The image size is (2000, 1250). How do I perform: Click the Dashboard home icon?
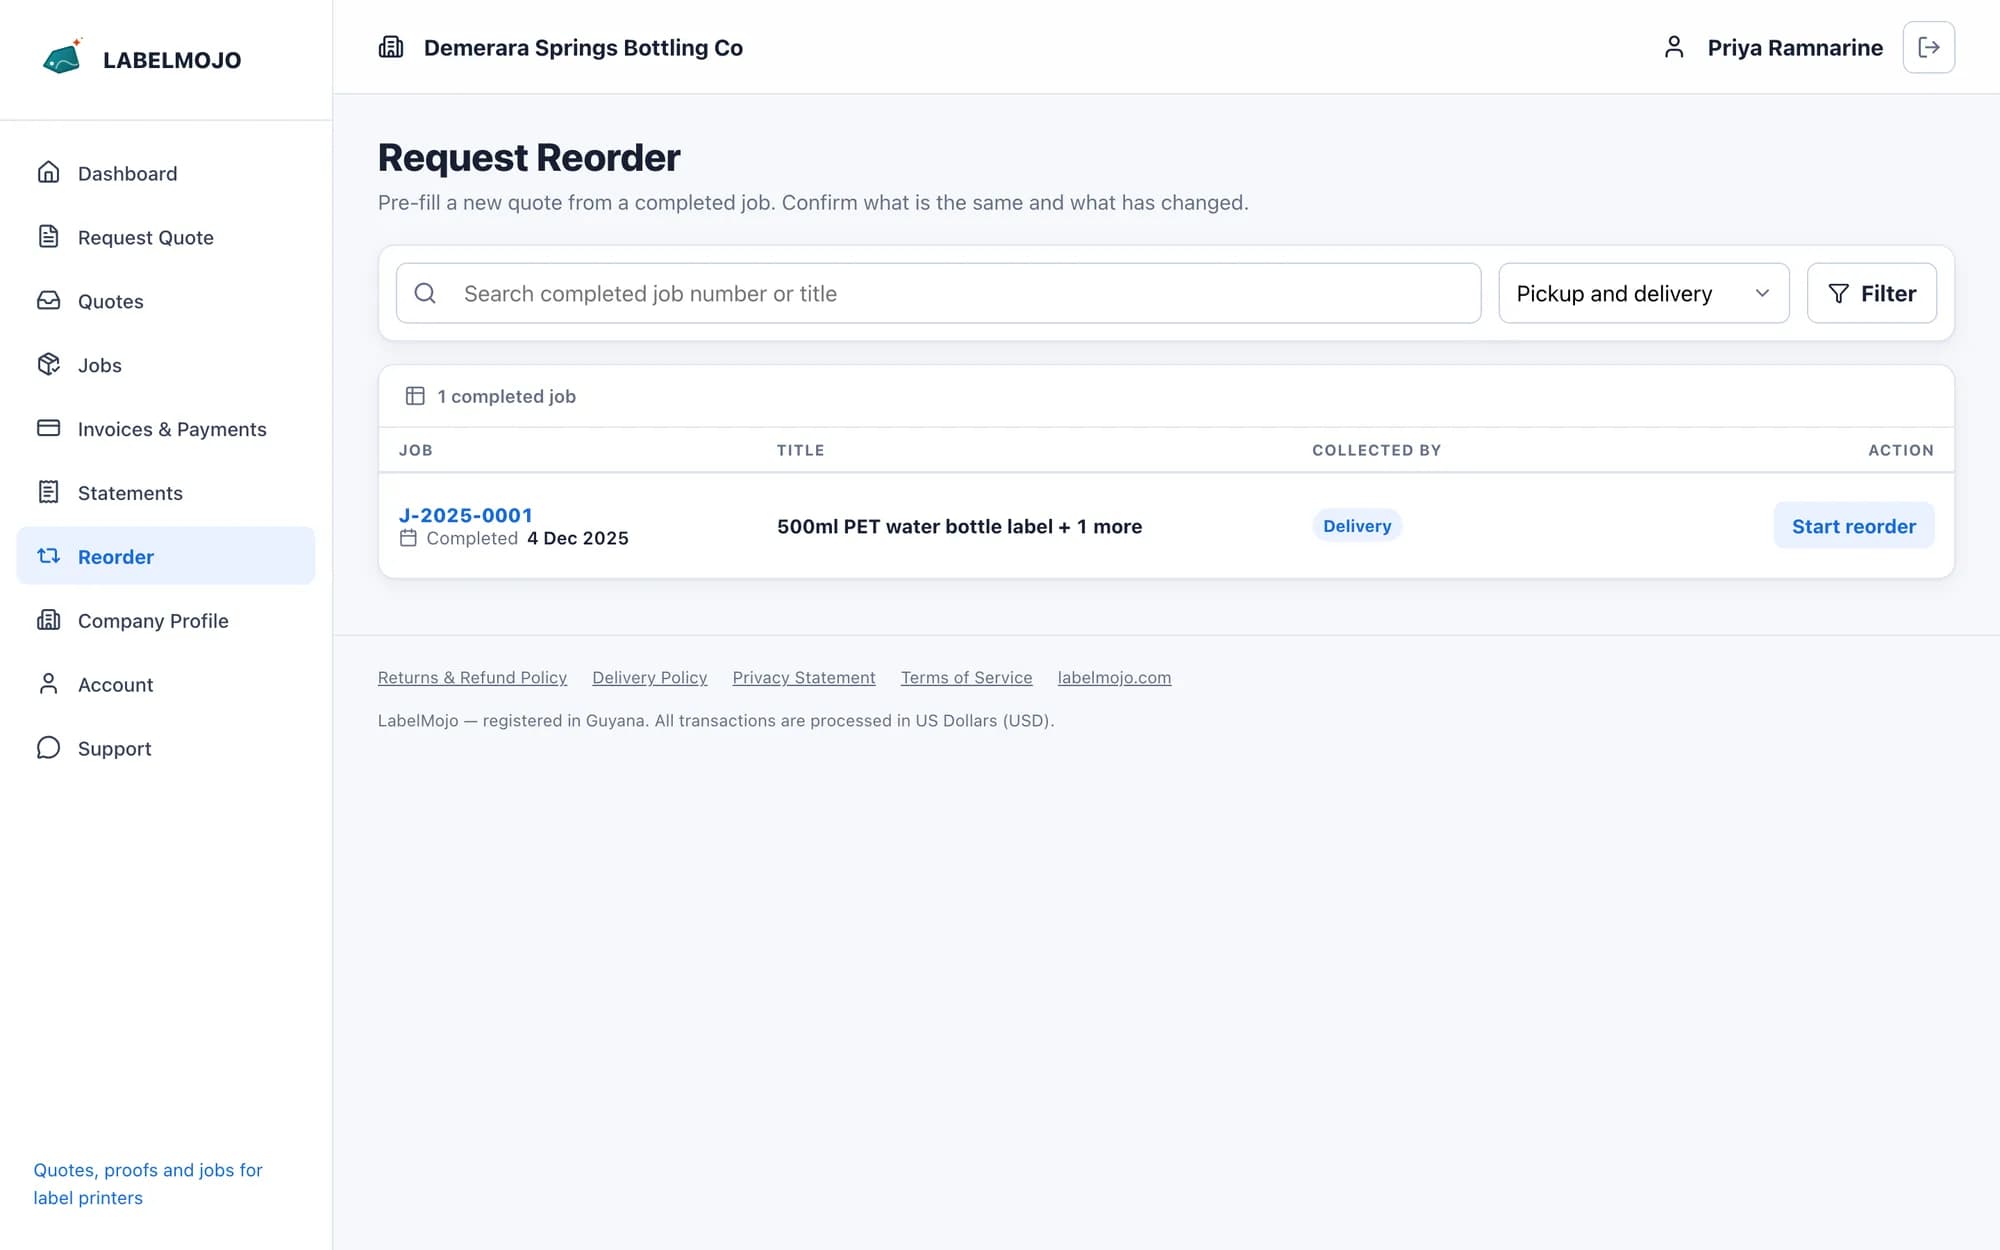click(x=48, y=172)
